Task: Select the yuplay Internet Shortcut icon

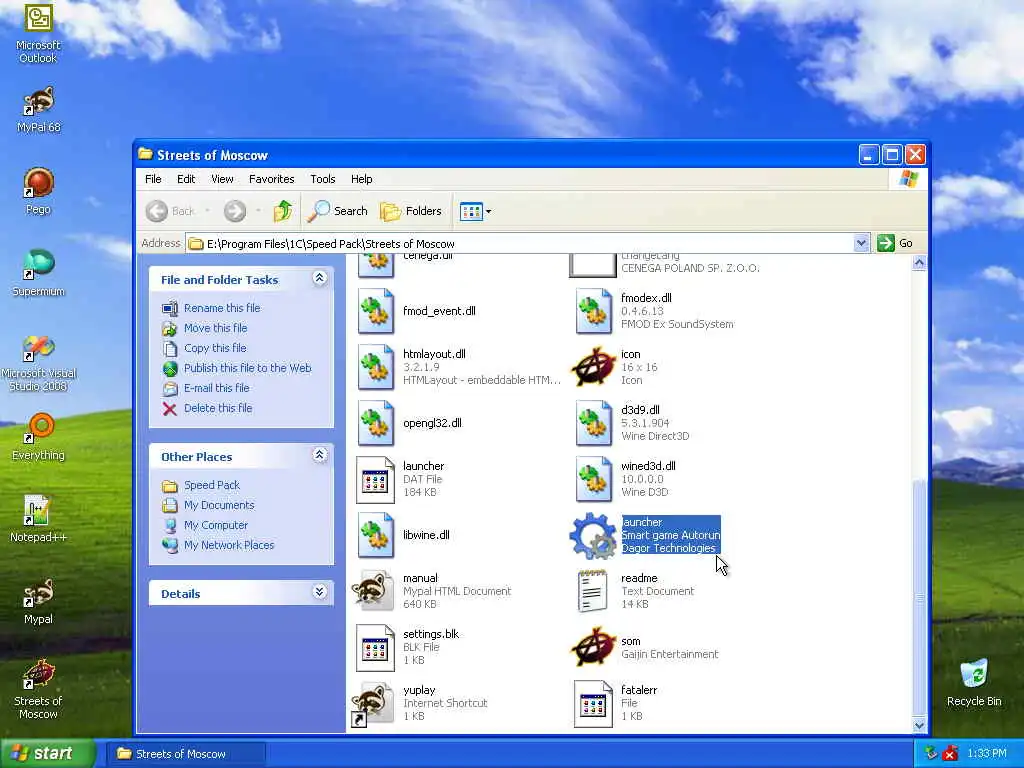Action: (x=373, y=704)
